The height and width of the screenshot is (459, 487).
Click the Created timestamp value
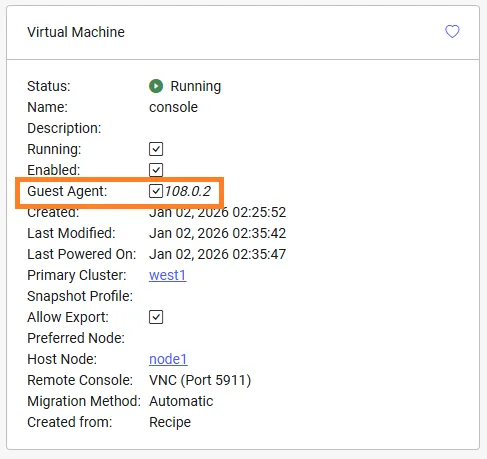pyautogui.click(x=217, y=212)
